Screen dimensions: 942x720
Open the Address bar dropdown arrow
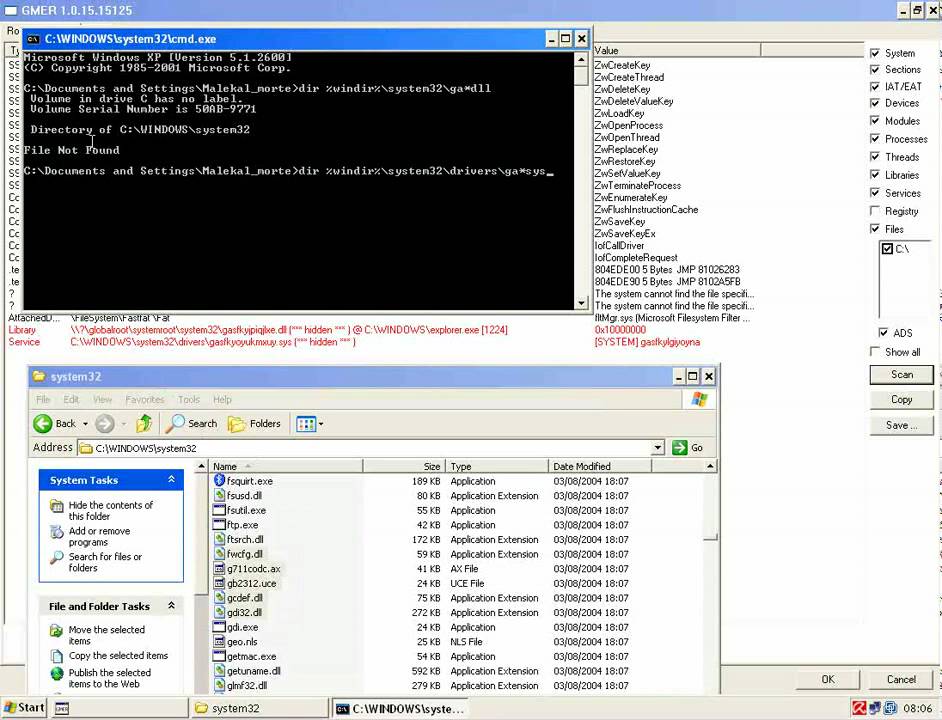coord(658,448)
